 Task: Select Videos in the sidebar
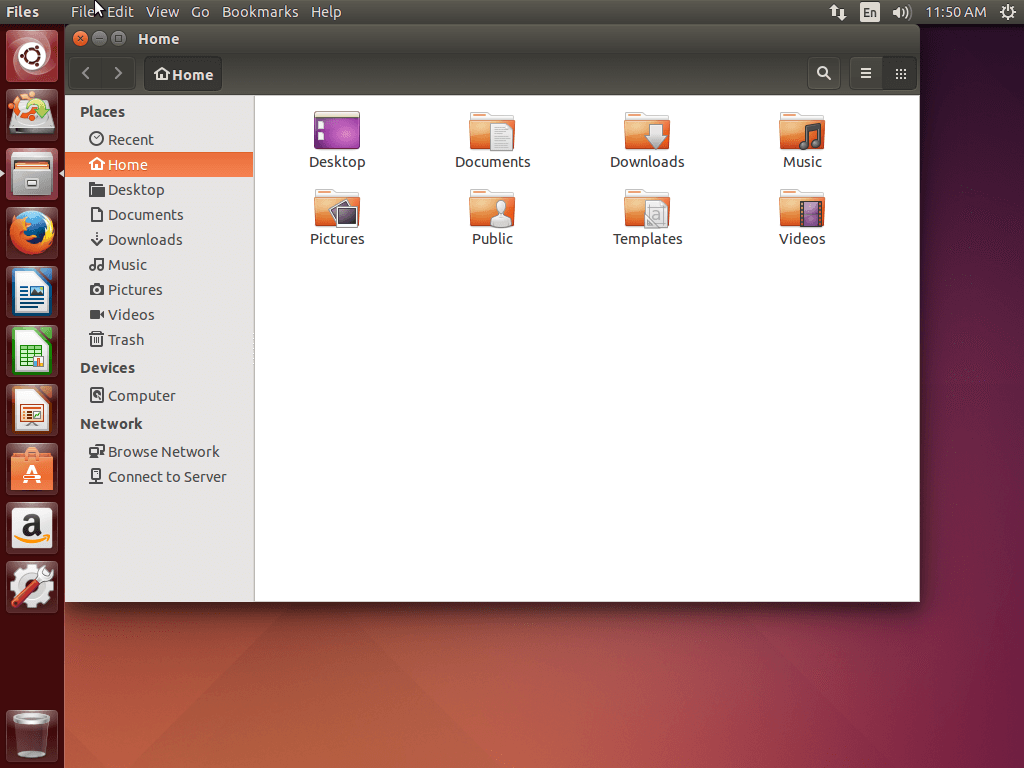pos(159,315)
